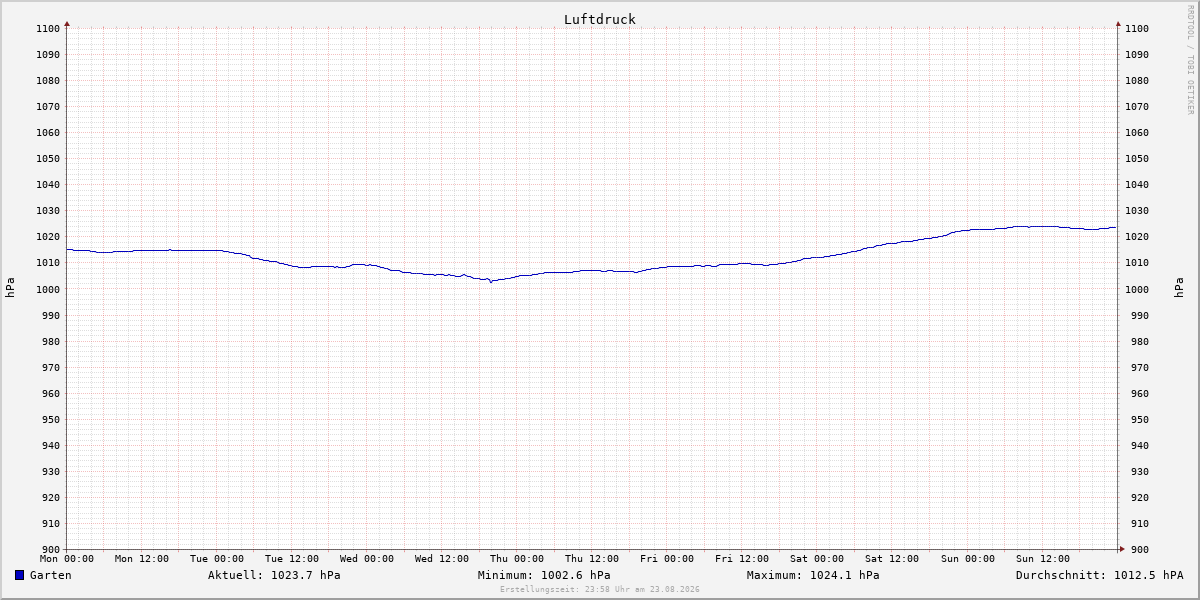Click the 900 label on the right axis
Viewport: 1200px width, 600px height.
tap(1135, 549)
